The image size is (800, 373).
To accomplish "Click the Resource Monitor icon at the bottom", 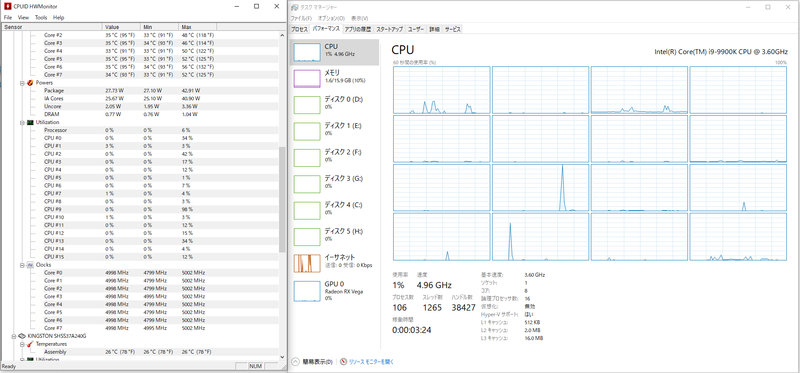I will point(344,361).
